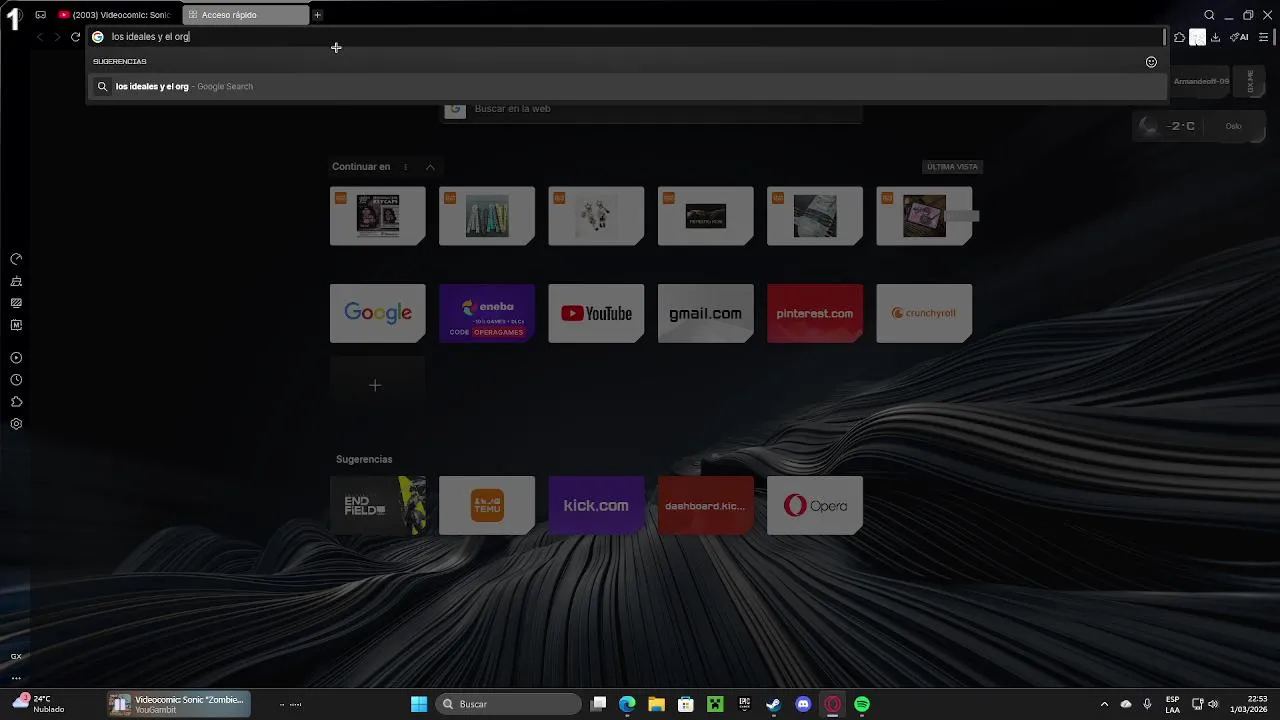Open the figurines Continuar en thumbnail
Screen dimensions: 1280x720
pyautogui.click(x=596, y=216)
